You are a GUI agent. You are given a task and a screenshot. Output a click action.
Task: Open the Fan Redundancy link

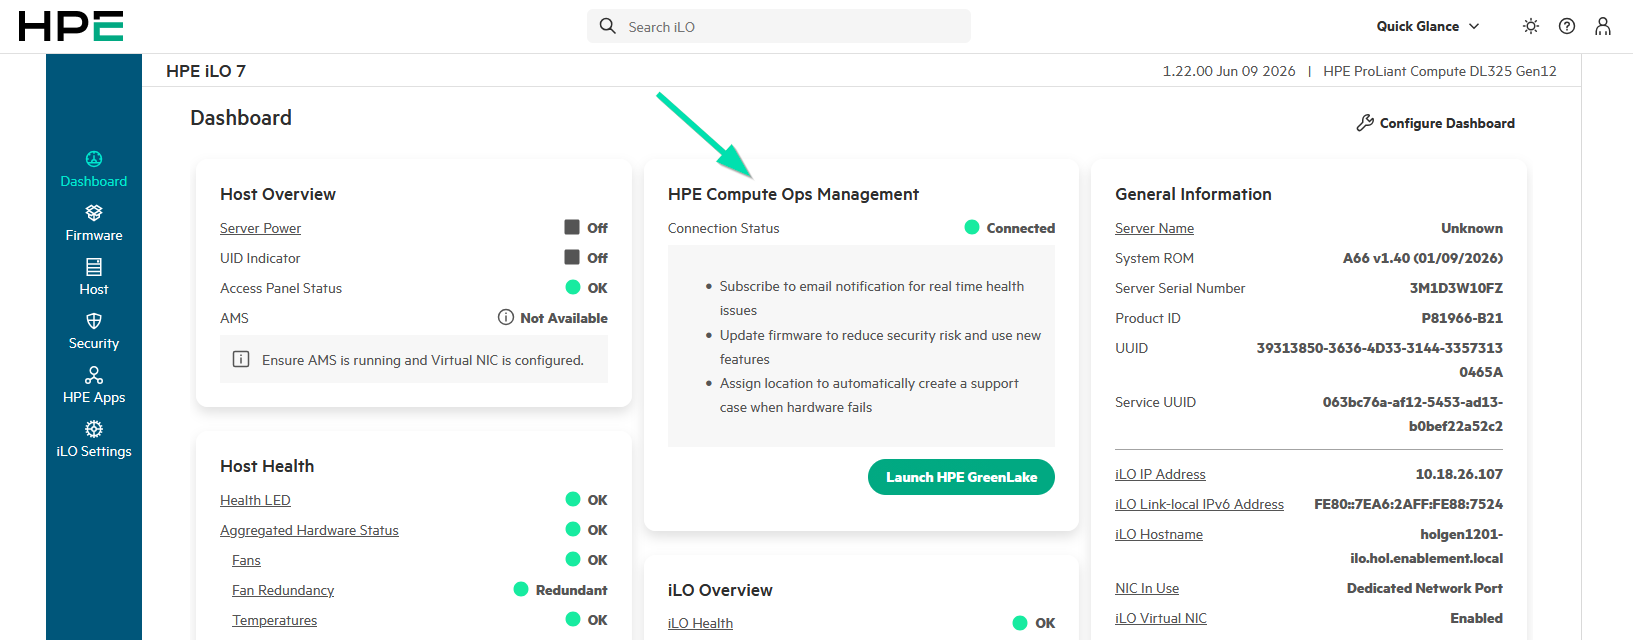(x=283, y=590)
